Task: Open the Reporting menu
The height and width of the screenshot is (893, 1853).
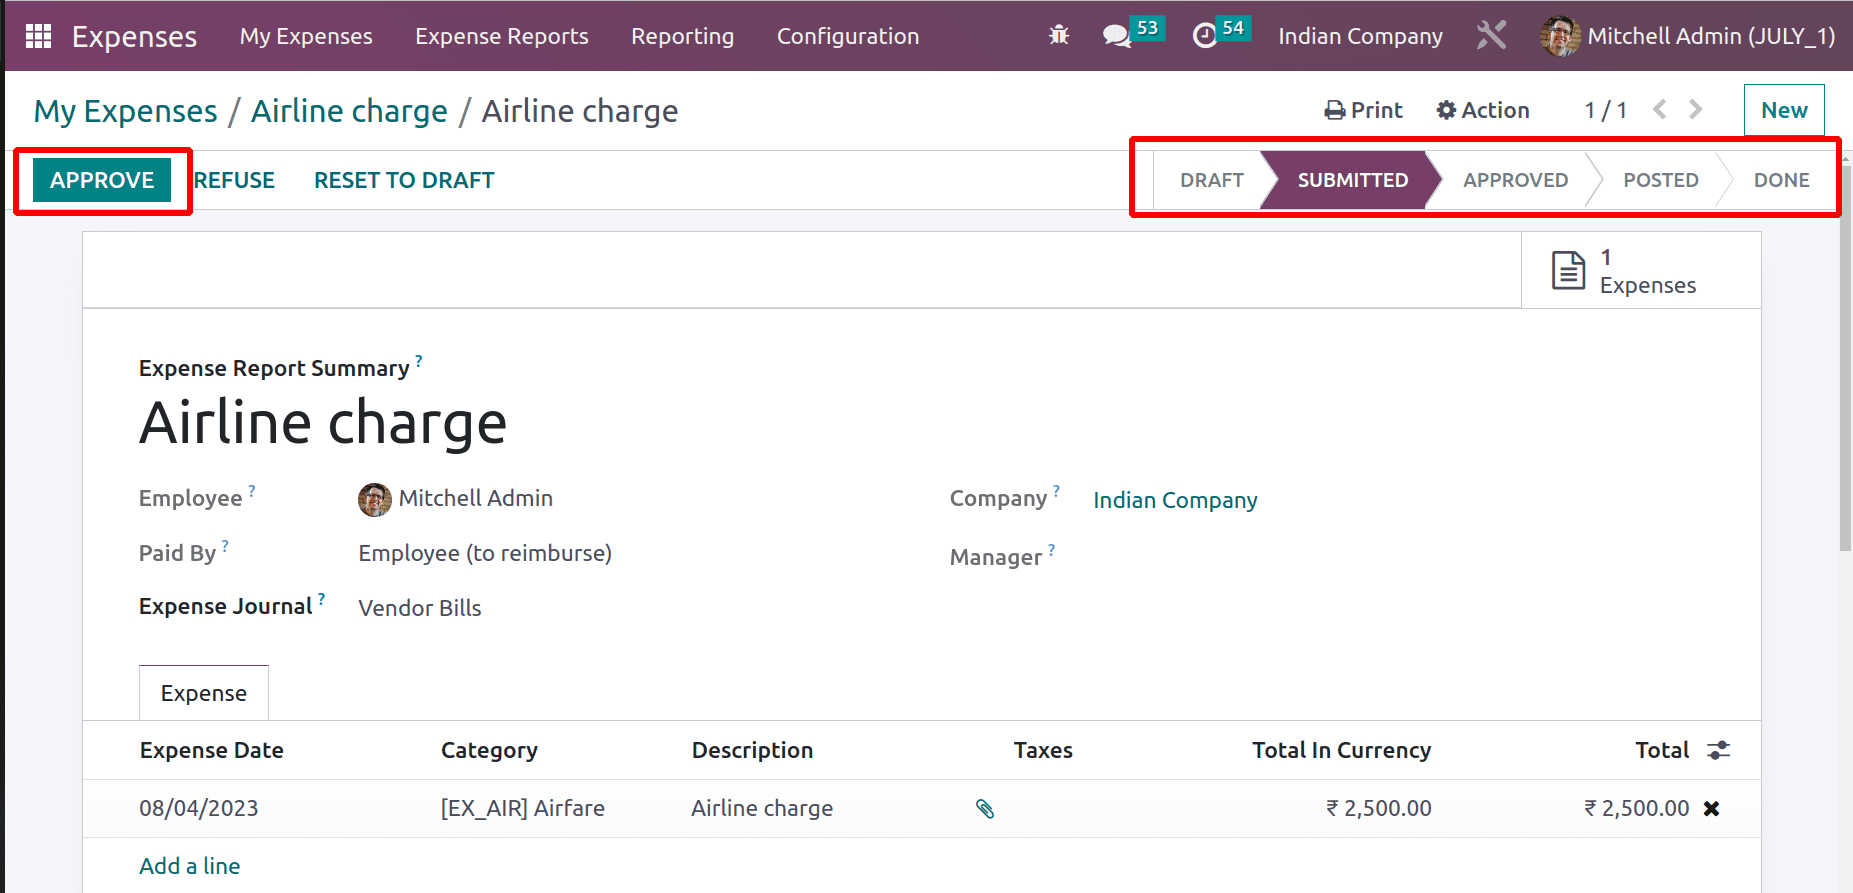Action: pyautogui.click(x=682, y=36)
